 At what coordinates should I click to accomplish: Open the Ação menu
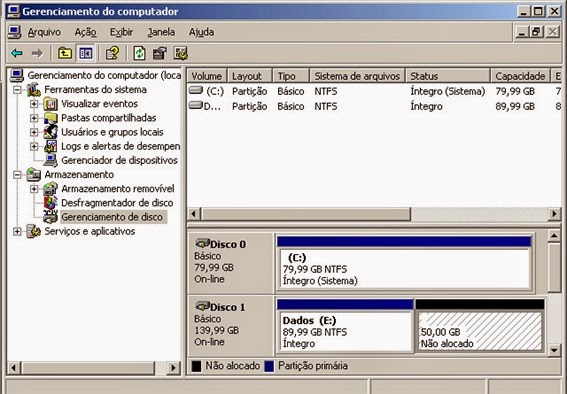pyautogui.click(x=85, y=32)
